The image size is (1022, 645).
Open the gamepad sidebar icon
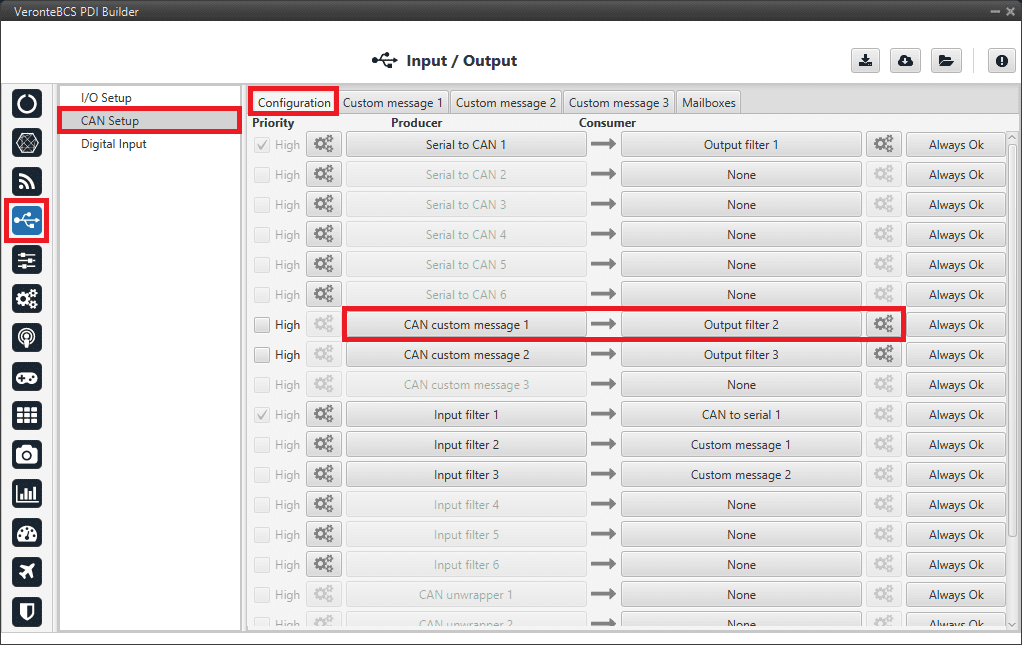pos(27,377)
